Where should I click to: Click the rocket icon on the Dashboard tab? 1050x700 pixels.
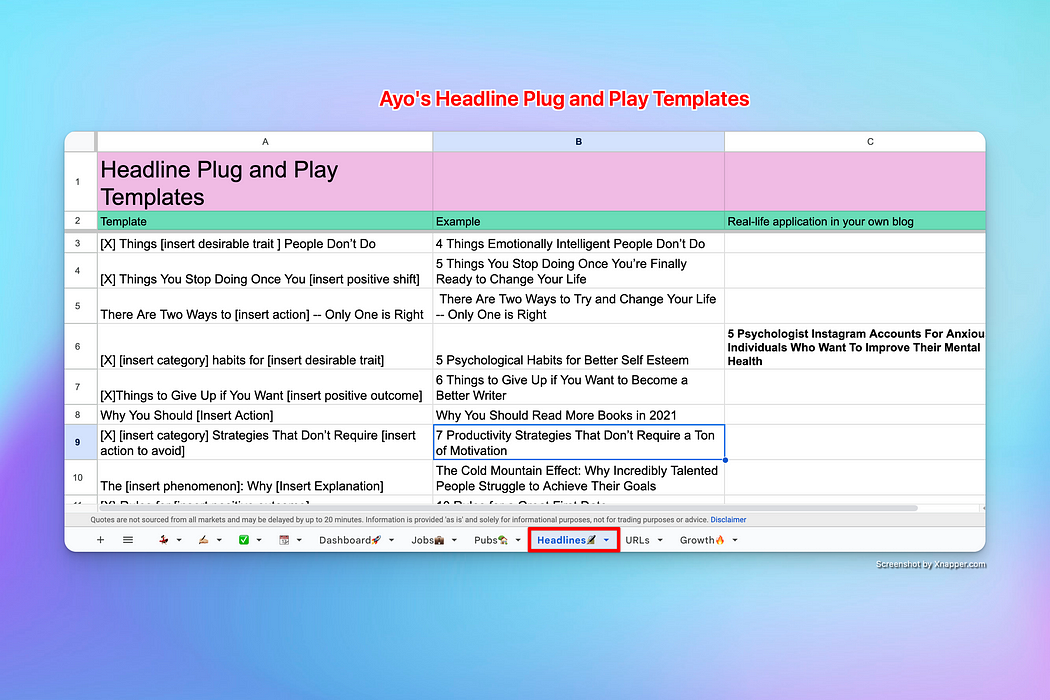click(x=375, y=540)
